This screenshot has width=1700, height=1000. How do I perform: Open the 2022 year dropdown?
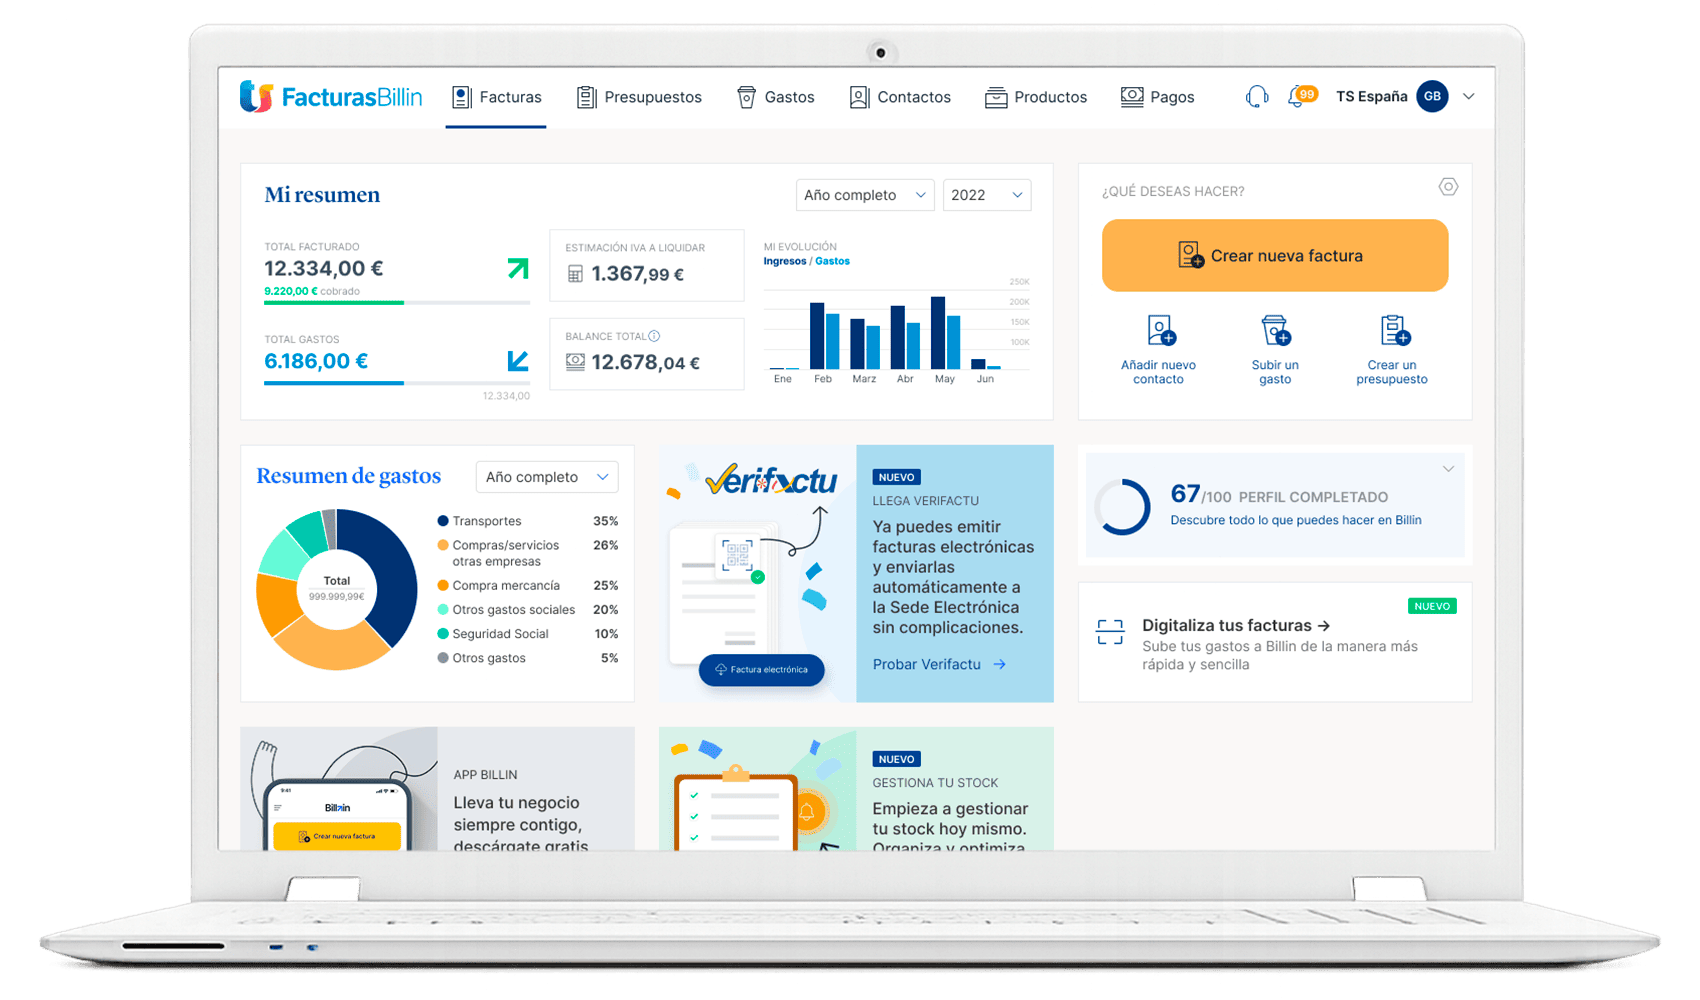click(x=986, y=195)
